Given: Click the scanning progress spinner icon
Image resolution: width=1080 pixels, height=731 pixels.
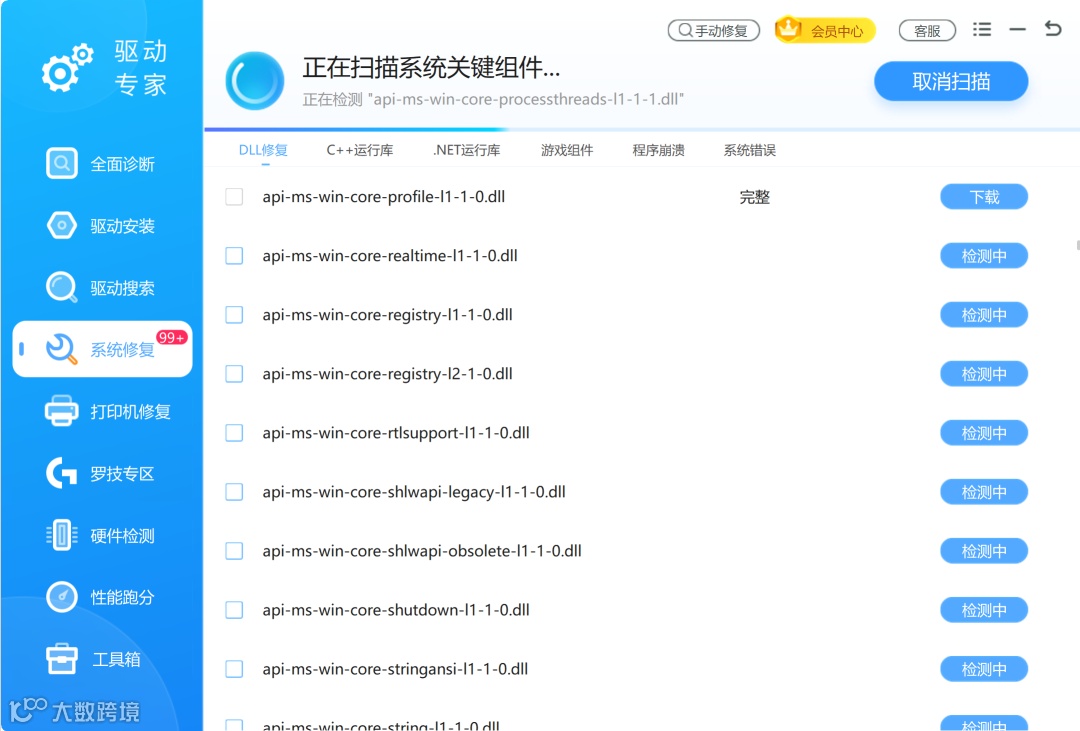Looking at the screenshot, I should click(x=254, y=81).
